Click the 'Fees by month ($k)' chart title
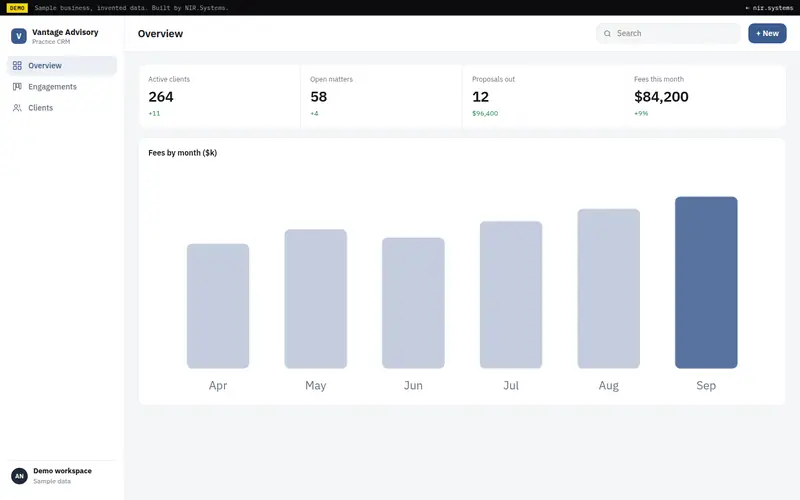This screenshot has height=500, width=800. click(x=183, y=153)
